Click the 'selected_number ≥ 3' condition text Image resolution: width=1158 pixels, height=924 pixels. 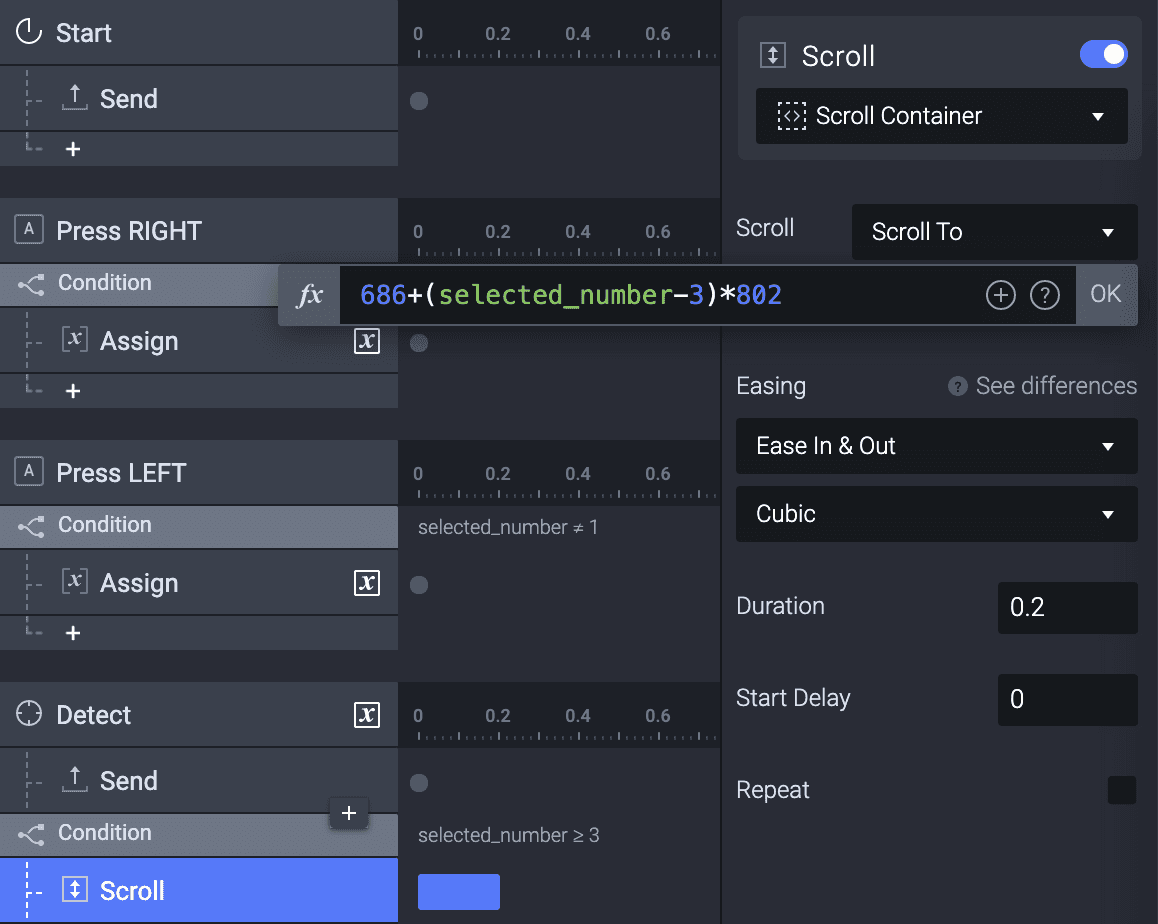508,835
